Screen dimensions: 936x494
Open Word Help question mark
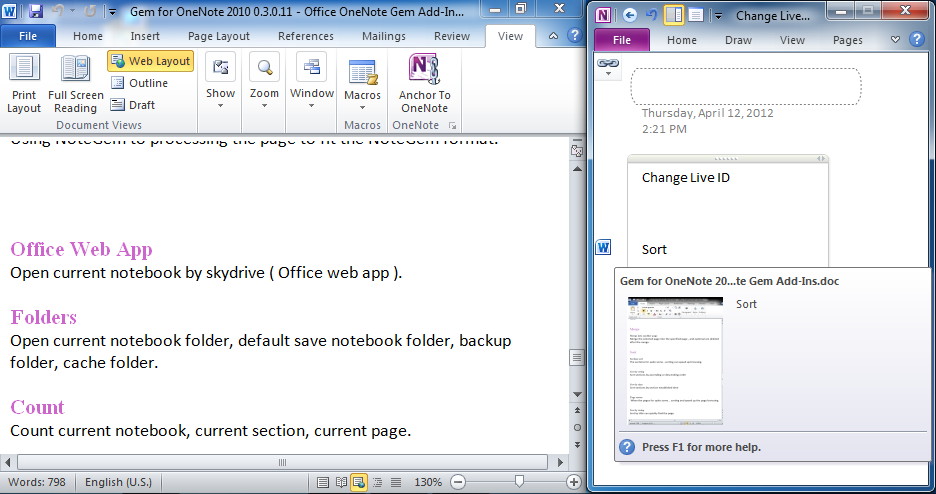(574, 35)
